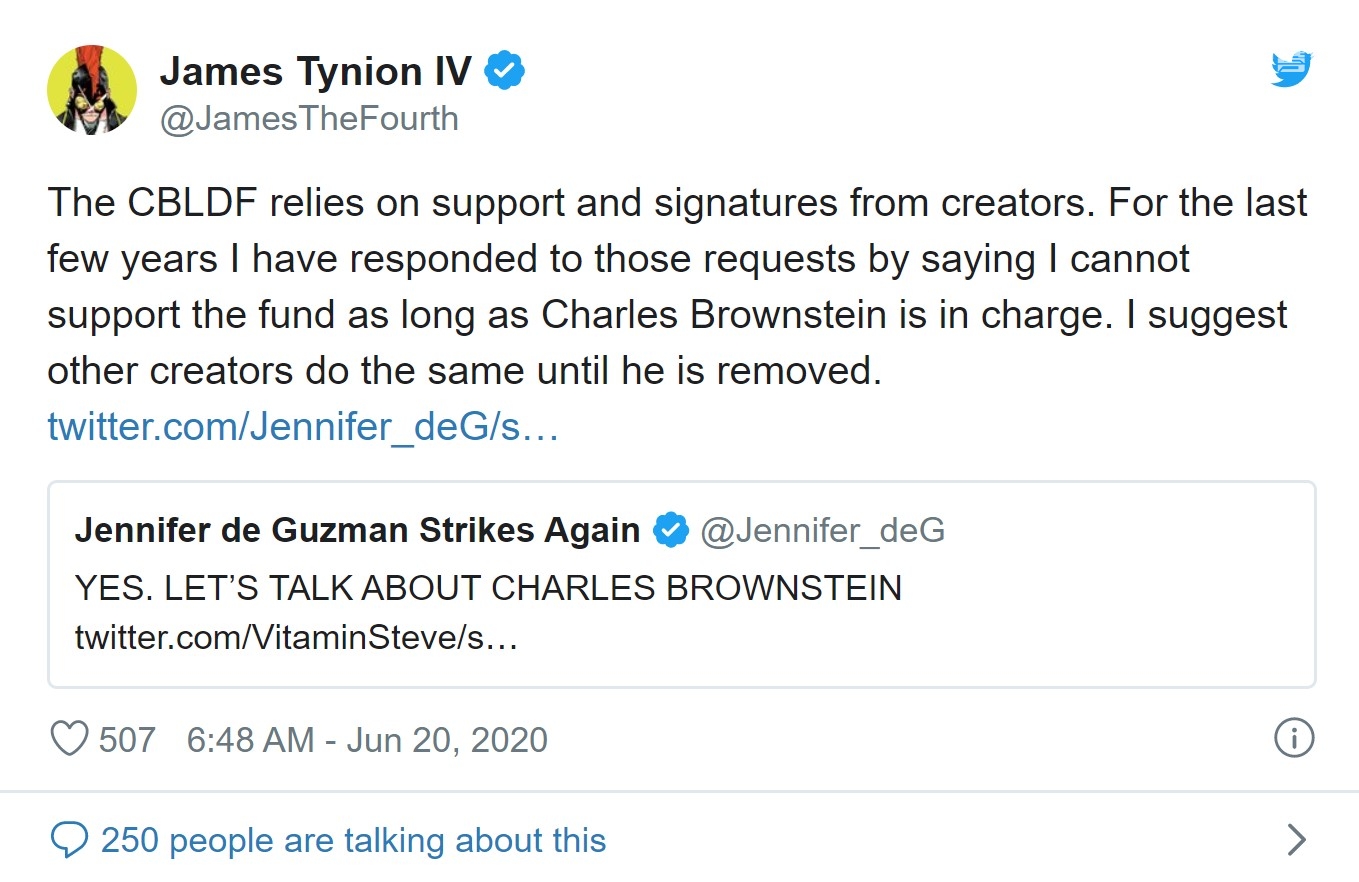
Task: Expand conversation with the right chevron arrow
Action: pos(1296,839)
